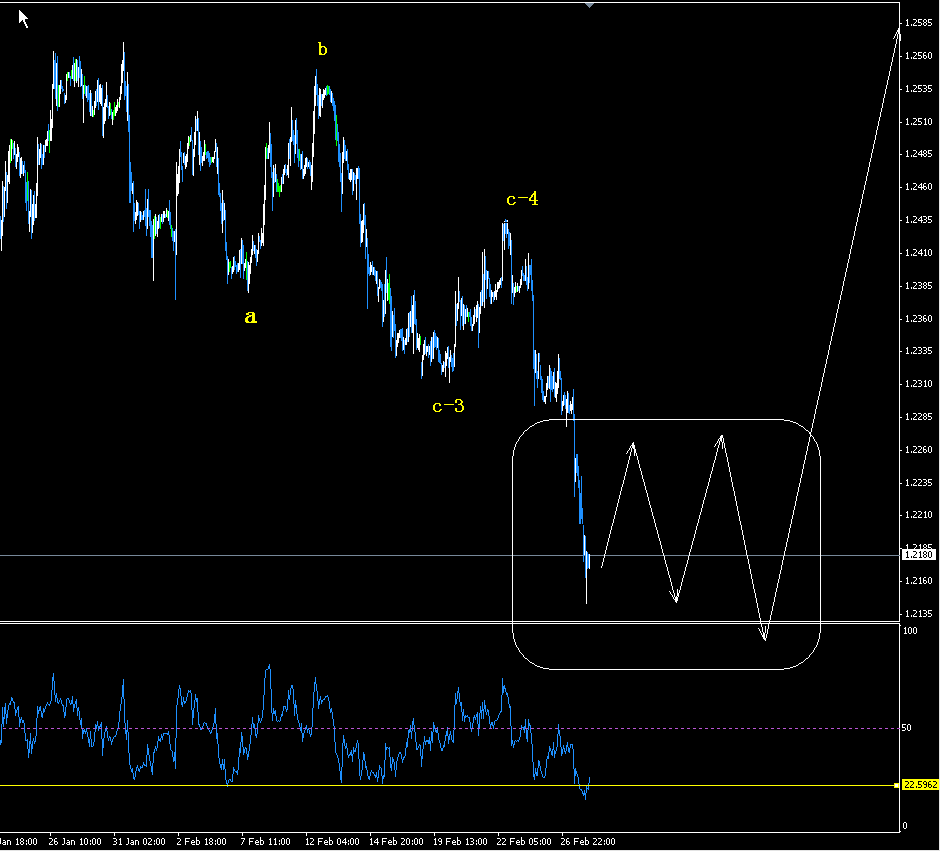Click the 'c-4' wave annotation
The image size is (941, 851).
pyautogui.click(x=521, y=200)
